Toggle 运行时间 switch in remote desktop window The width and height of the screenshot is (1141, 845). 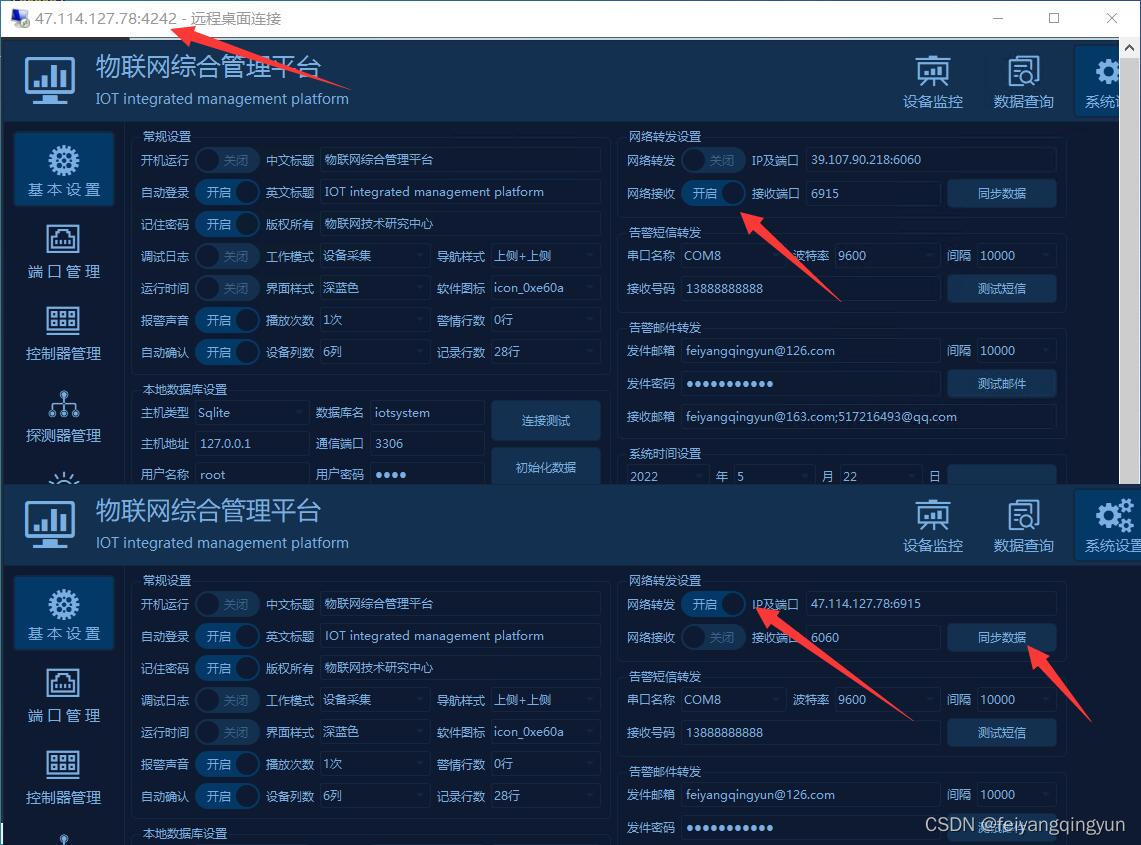tap(227, 288)
